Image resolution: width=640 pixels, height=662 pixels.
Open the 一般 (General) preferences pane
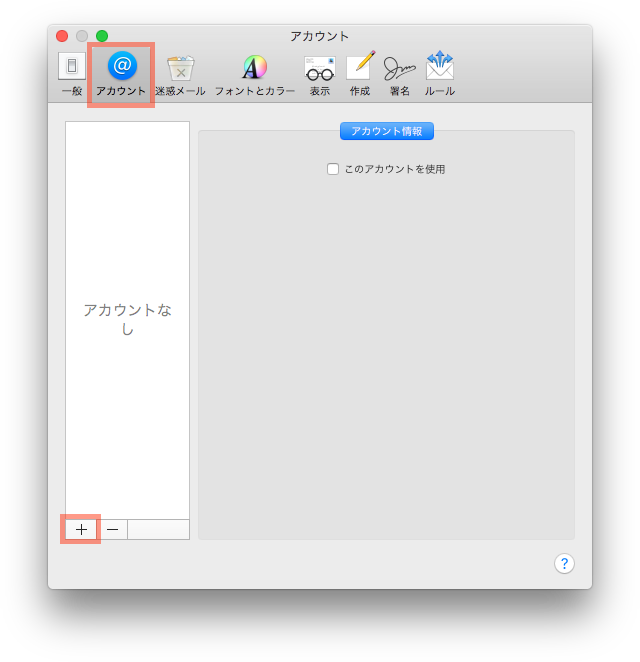[72, 74]
